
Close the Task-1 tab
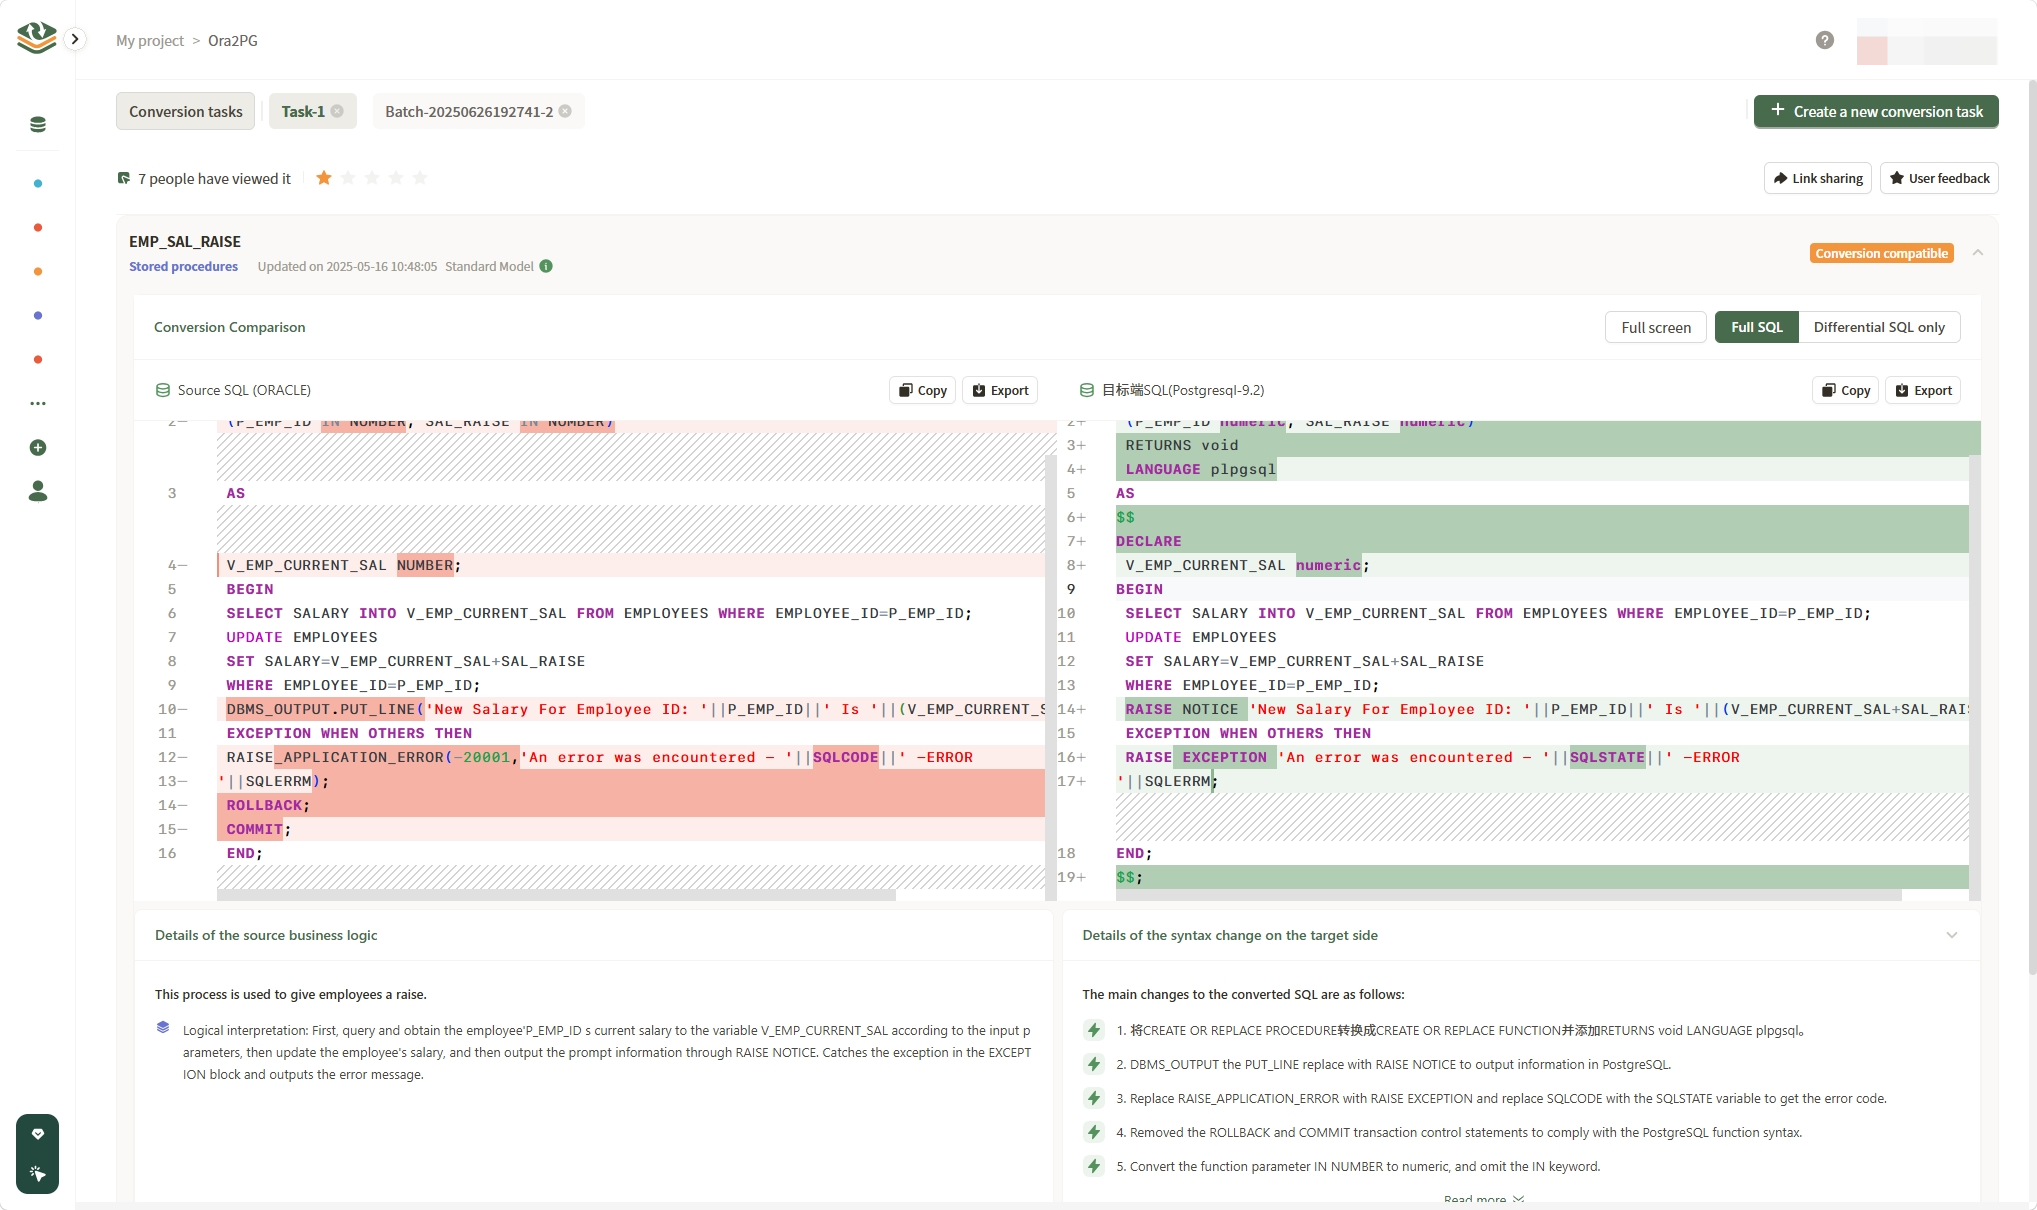(x=337, y=111)
